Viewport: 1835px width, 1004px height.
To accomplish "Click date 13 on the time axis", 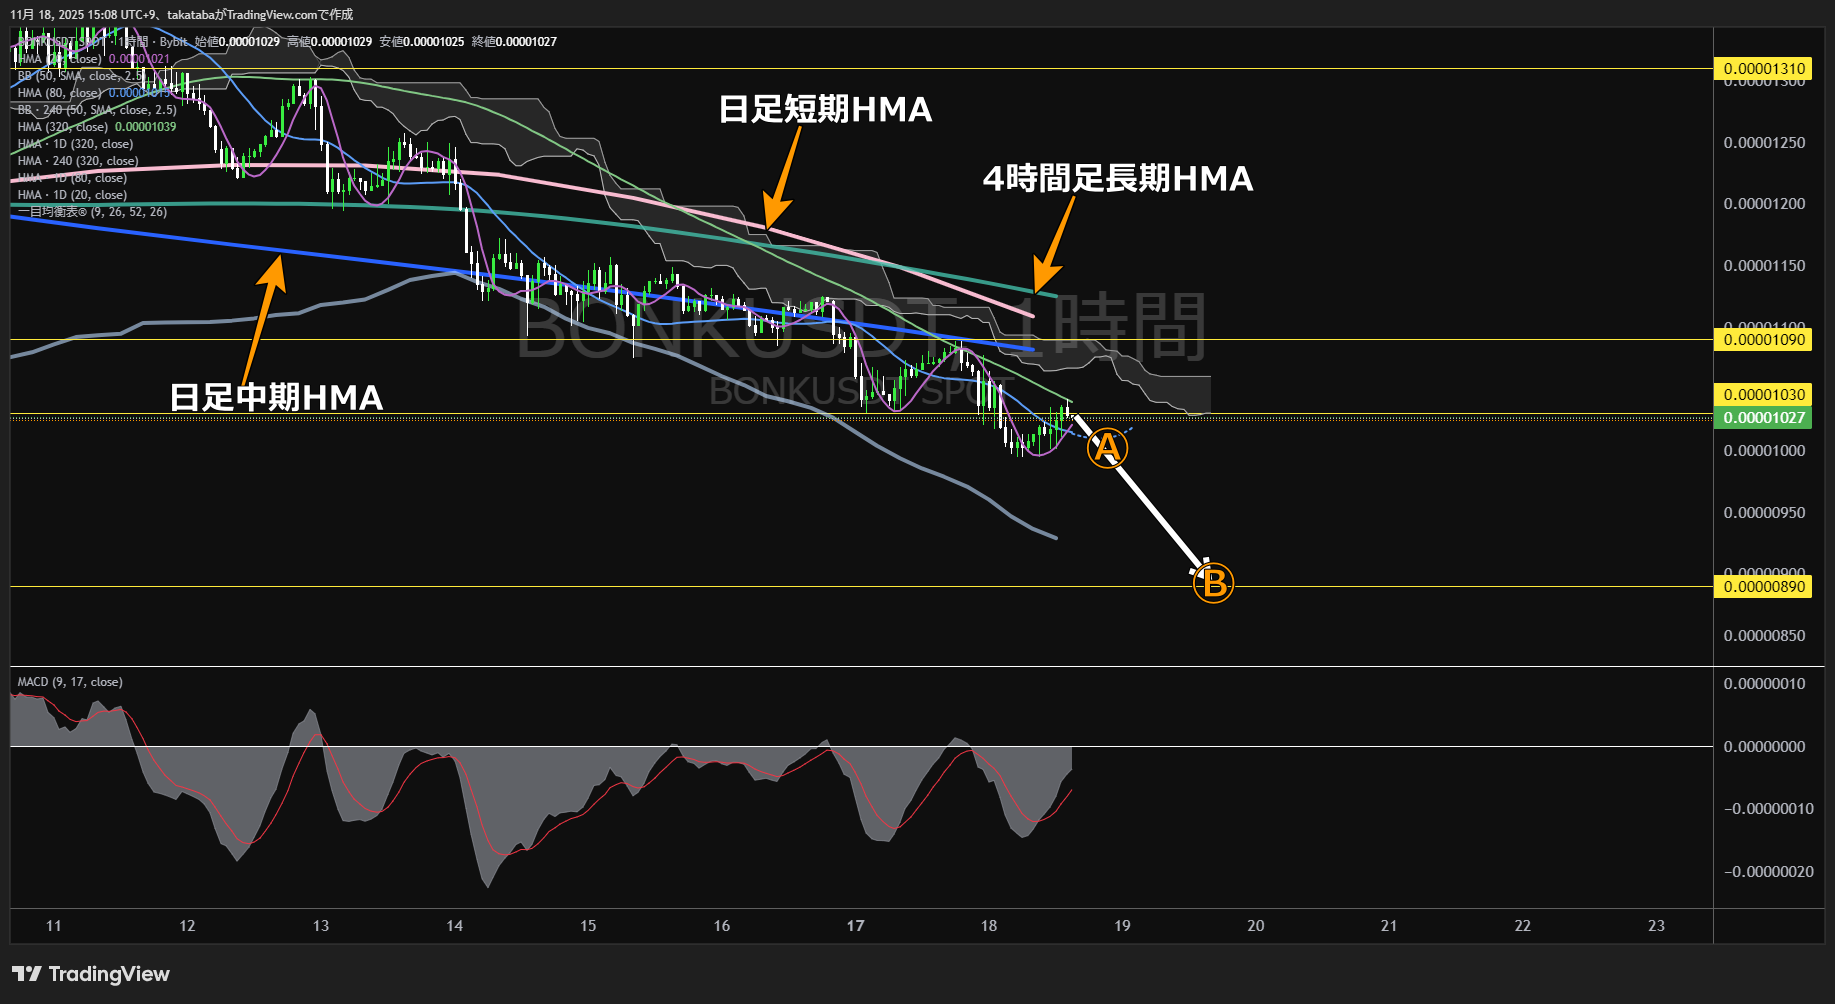I will [x=321, y=926].
